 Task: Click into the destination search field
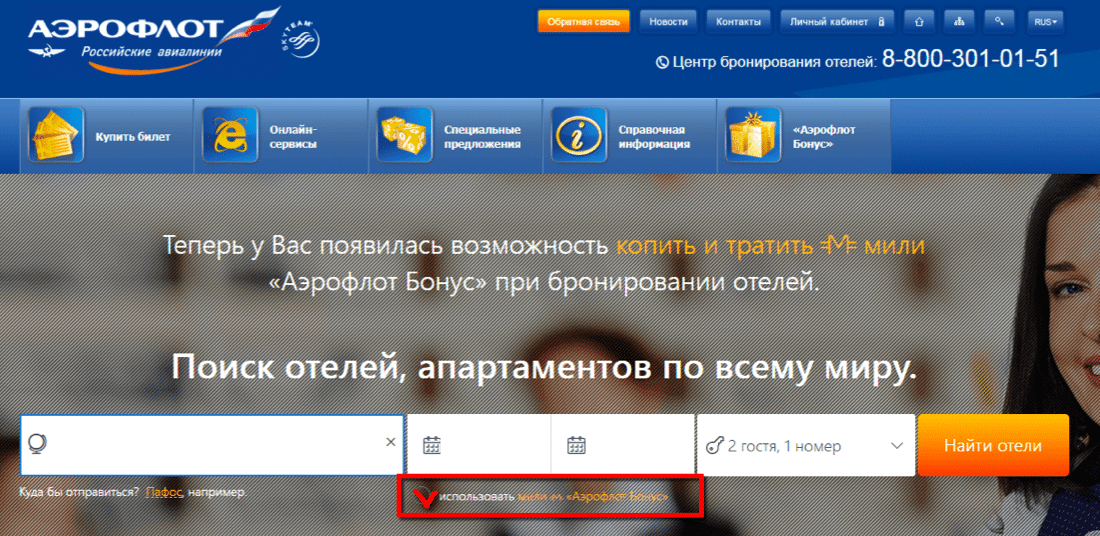(x=212, y=445)
